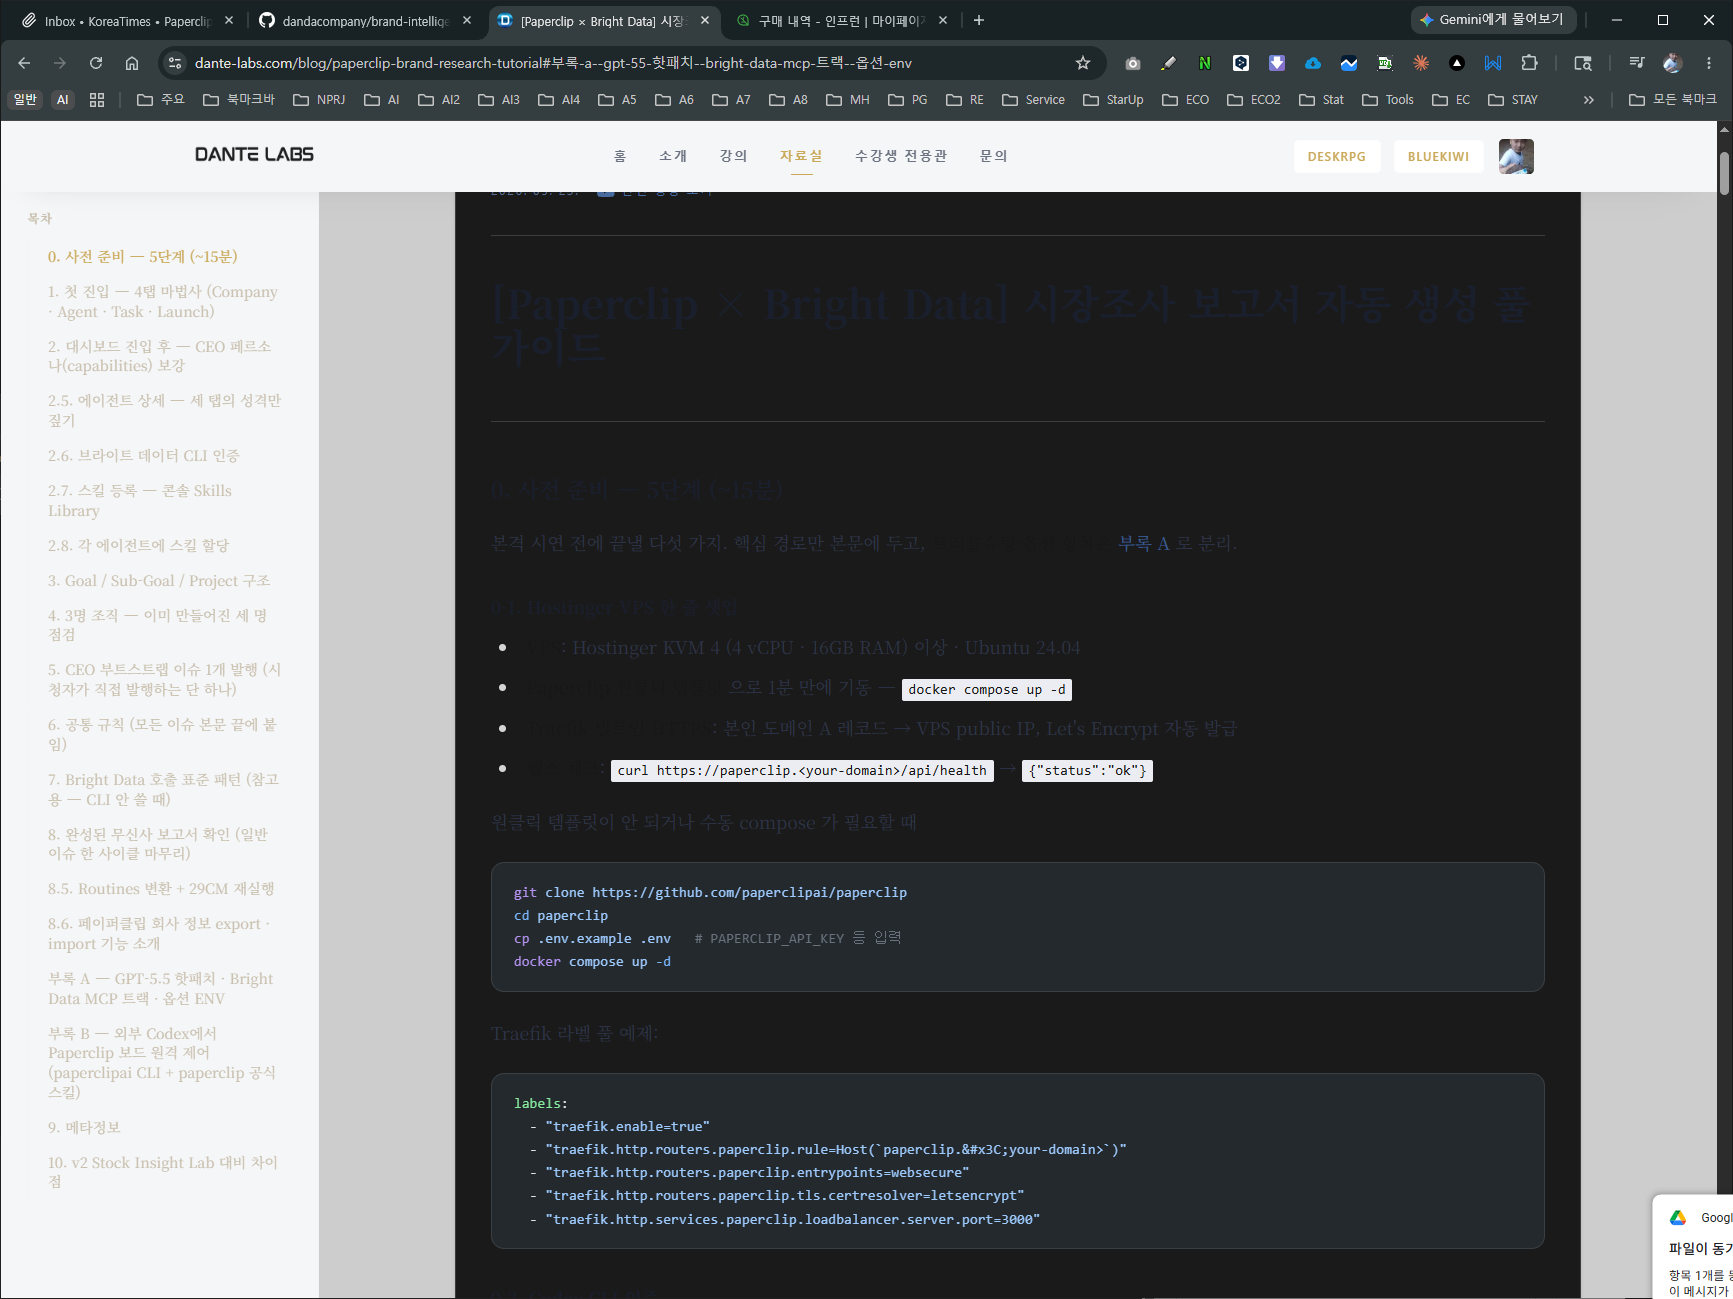Open the apps grid bookmark icon

(97, 100)
